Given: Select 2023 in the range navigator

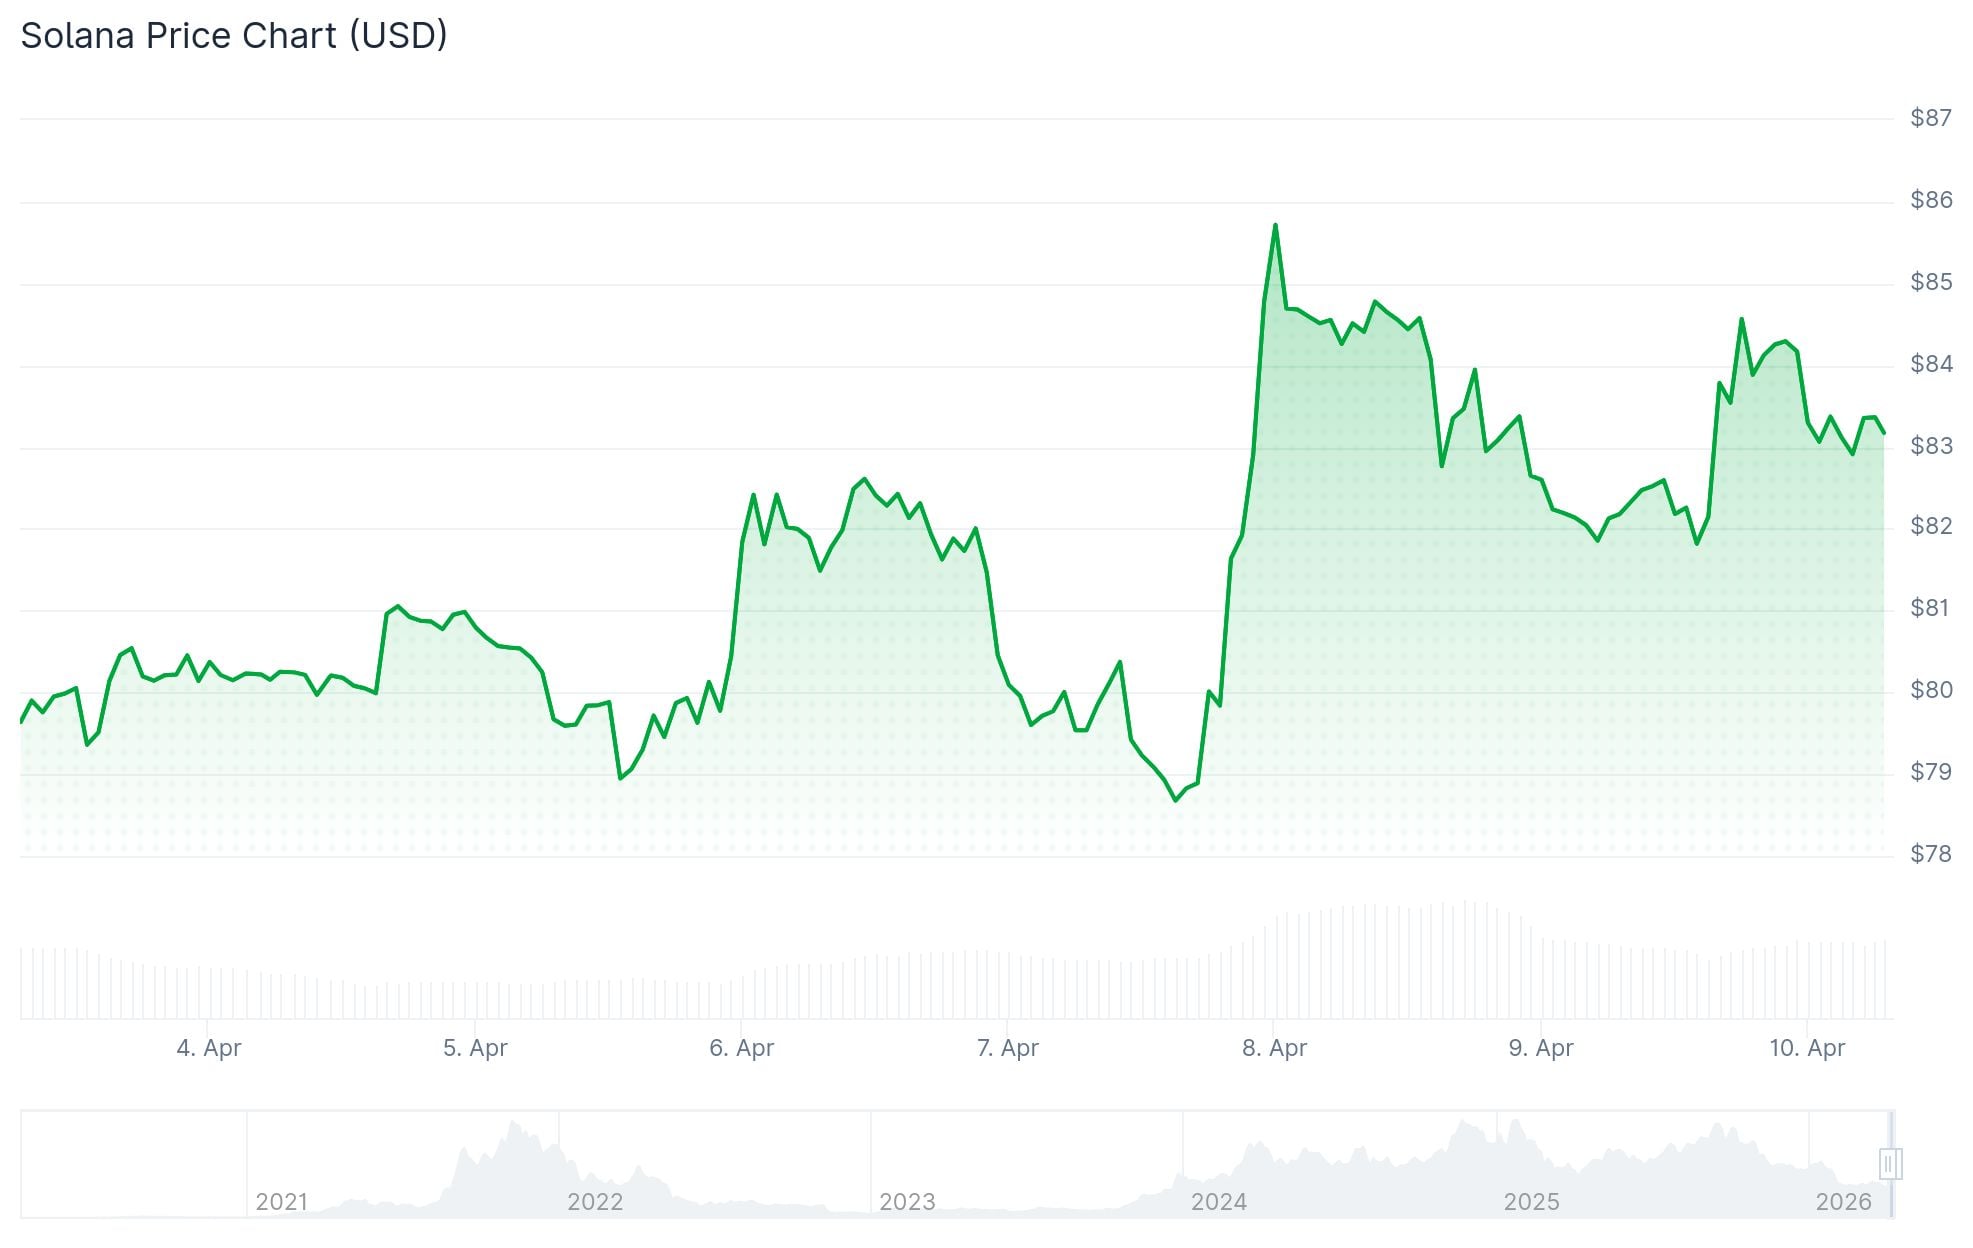Looking at the screenshot, I should point(907,1201).
